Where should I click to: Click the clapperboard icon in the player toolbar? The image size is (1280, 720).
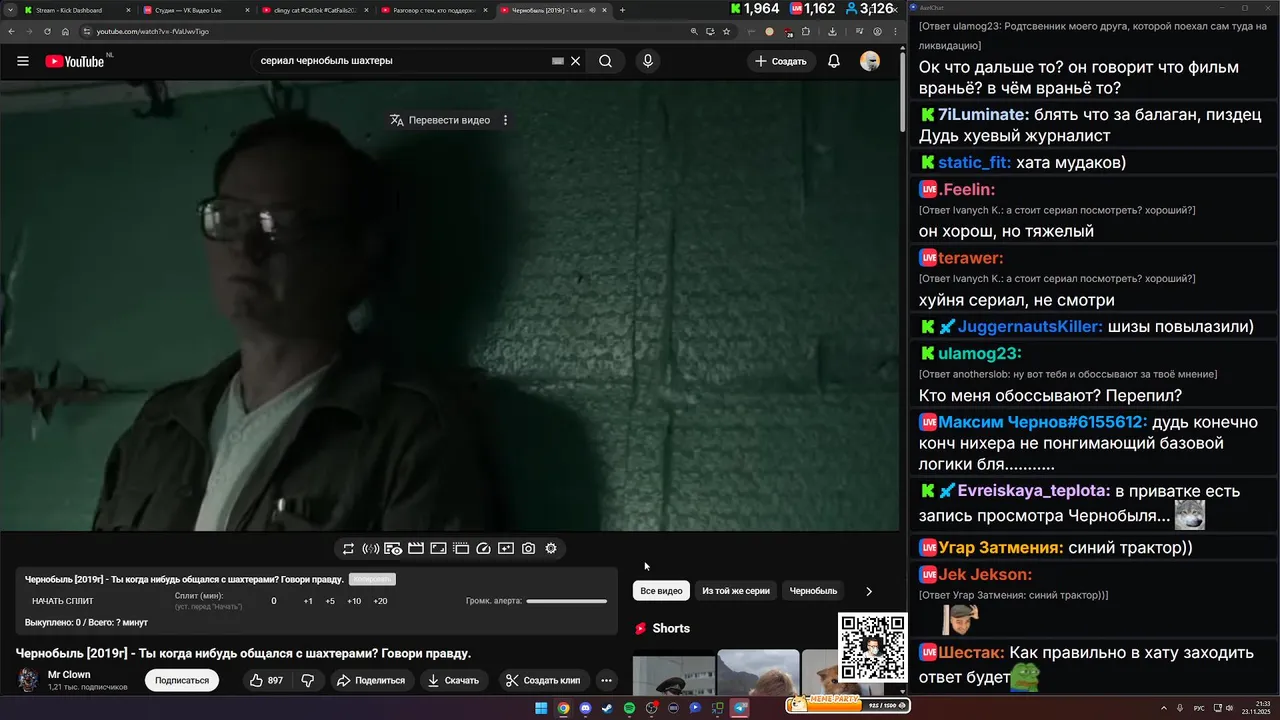(416, 548)
